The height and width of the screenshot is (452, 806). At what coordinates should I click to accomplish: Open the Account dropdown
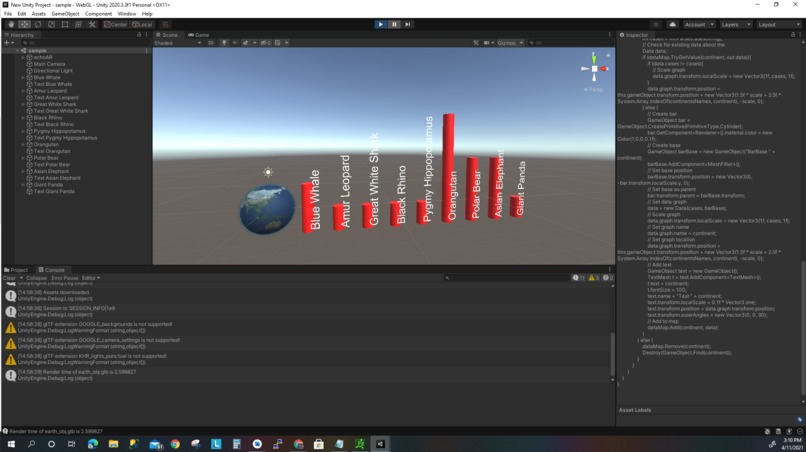(699, 24)
